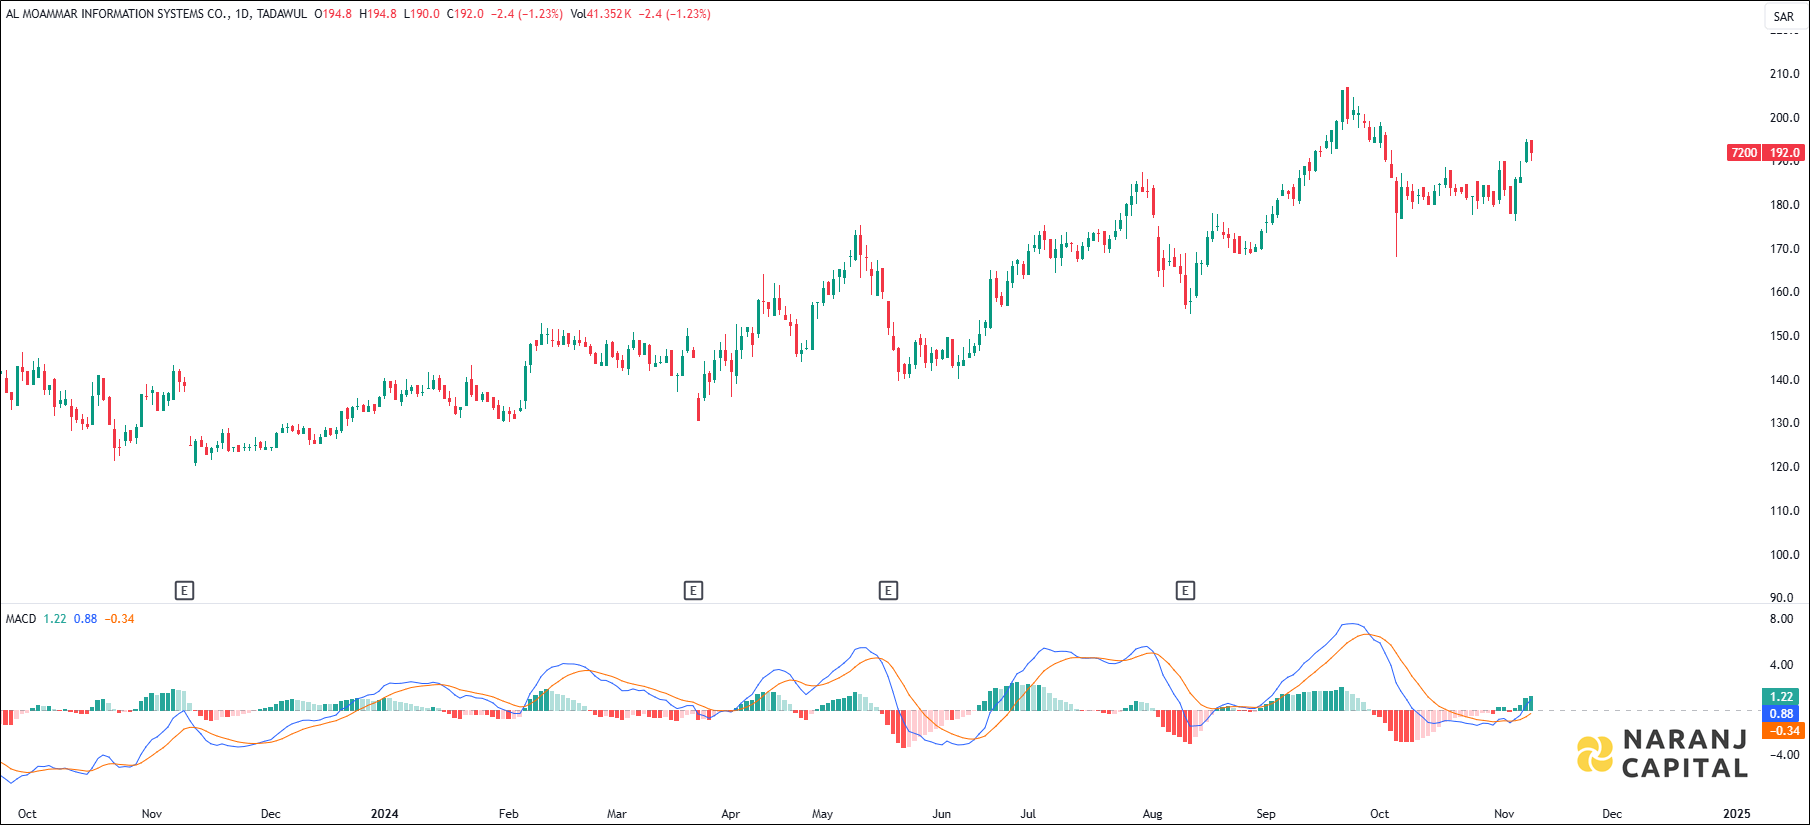Click the 2025 label on time axis
Viewport: 1810px width, 825px height.
1737,814
